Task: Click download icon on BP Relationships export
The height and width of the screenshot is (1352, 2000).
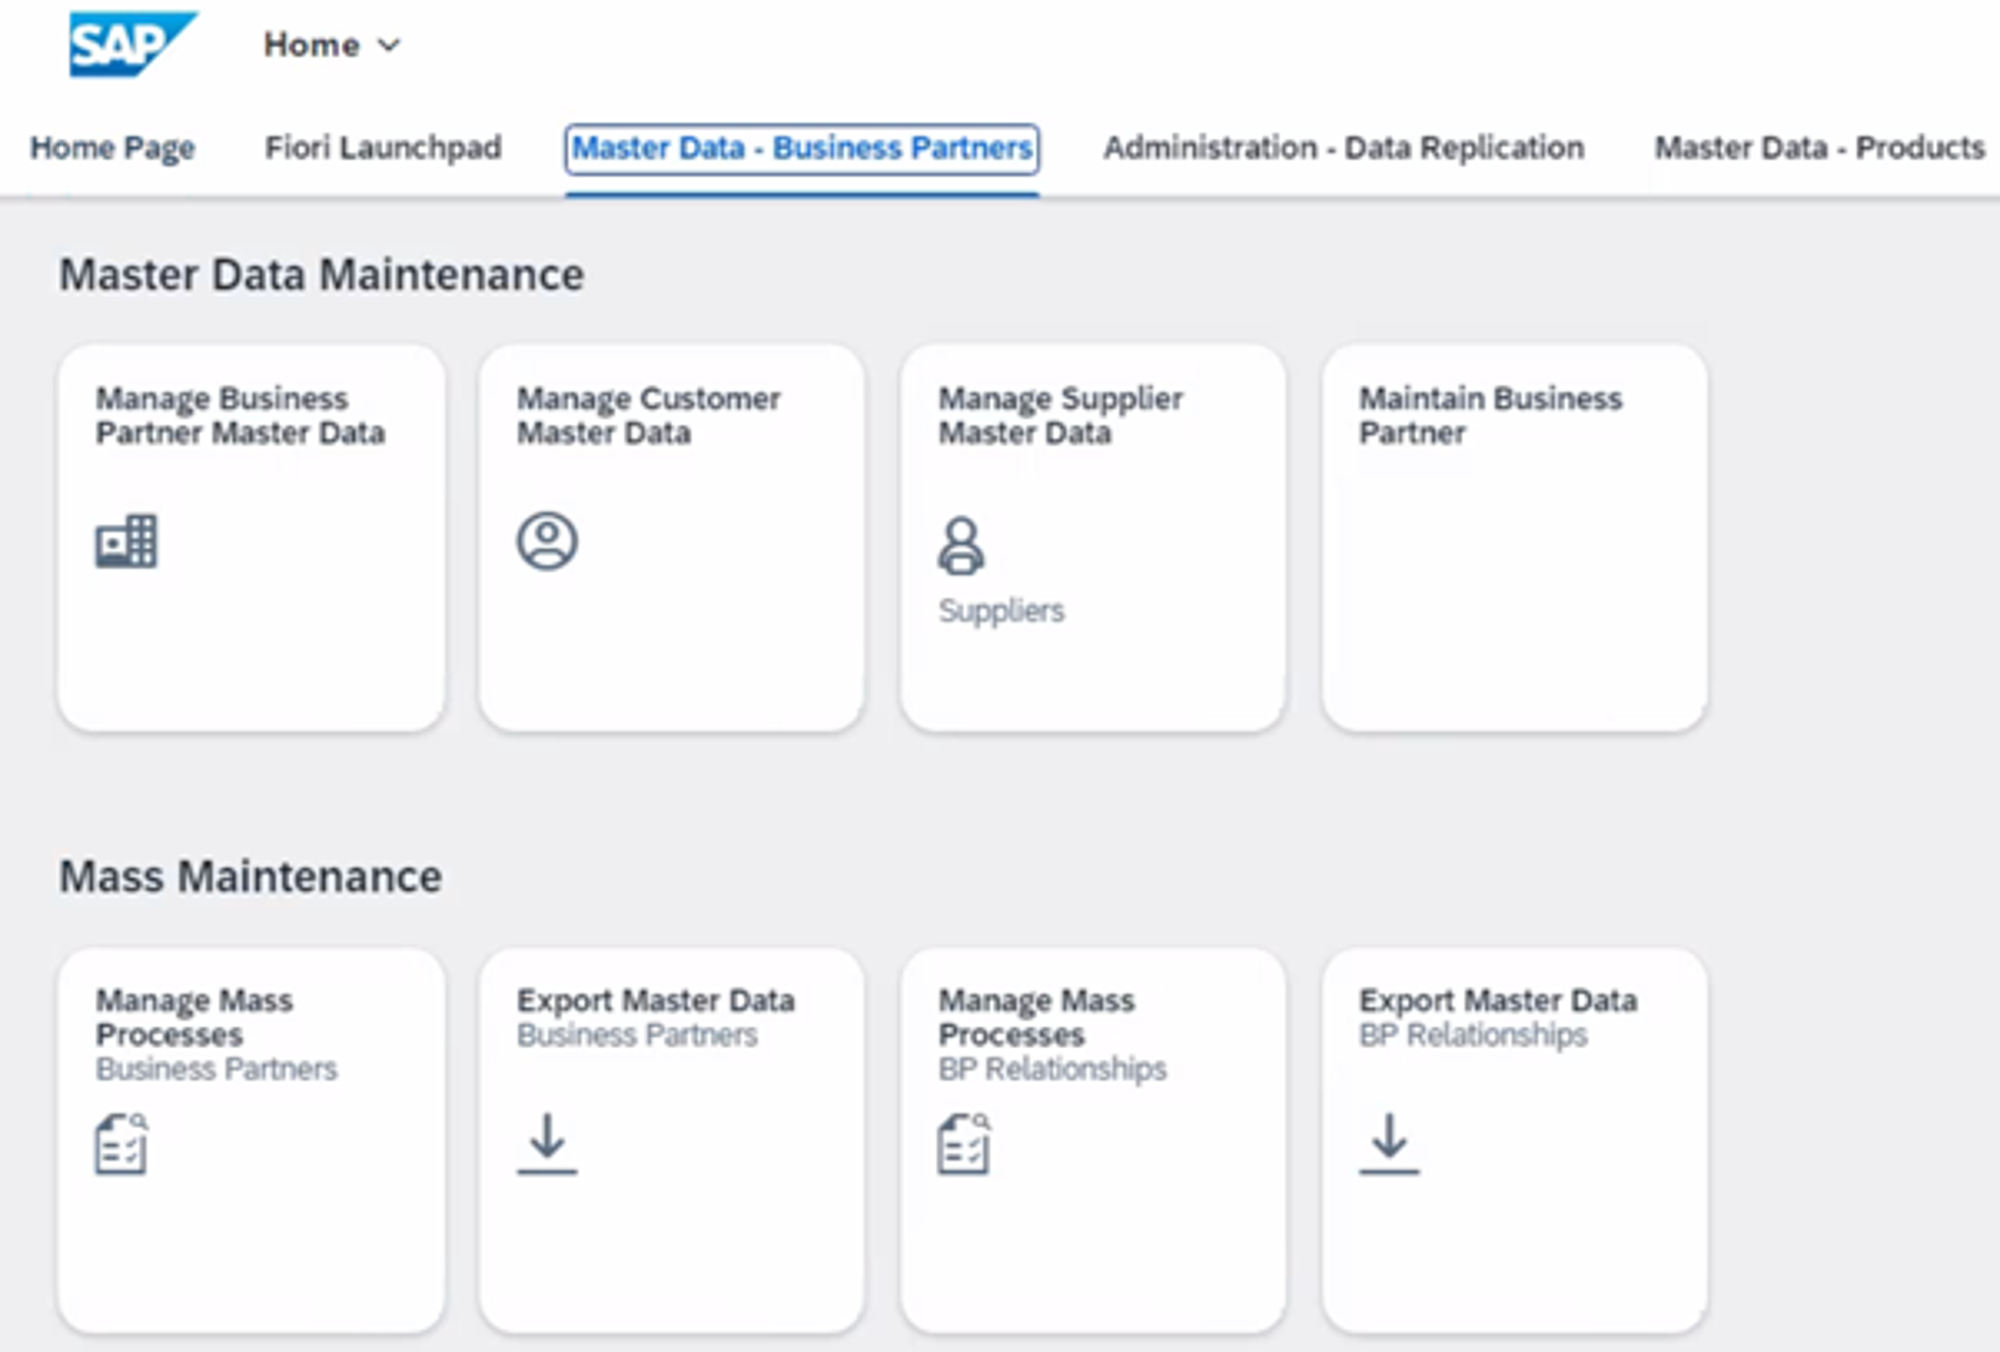Action: pos(1389,1143)
